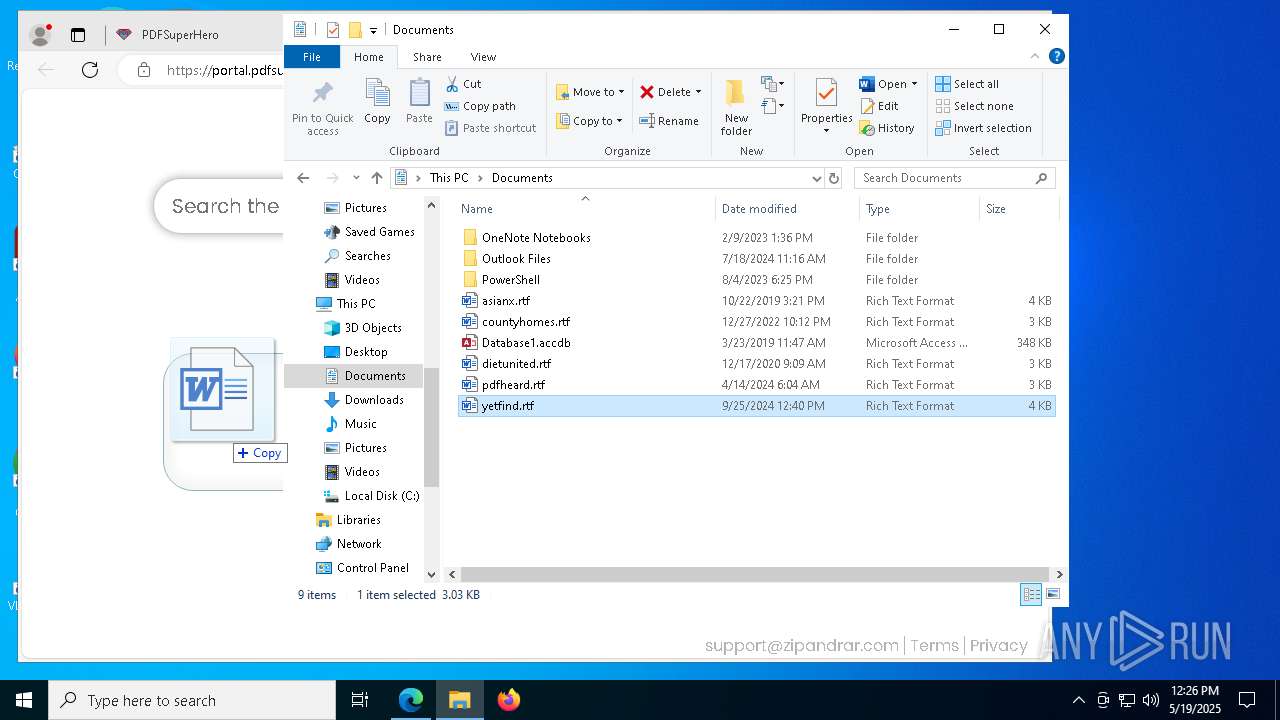This screenshot has width=1280, height=720.
Task: Expand Open button dropdown arrow
Action: [x=914, y=84]
